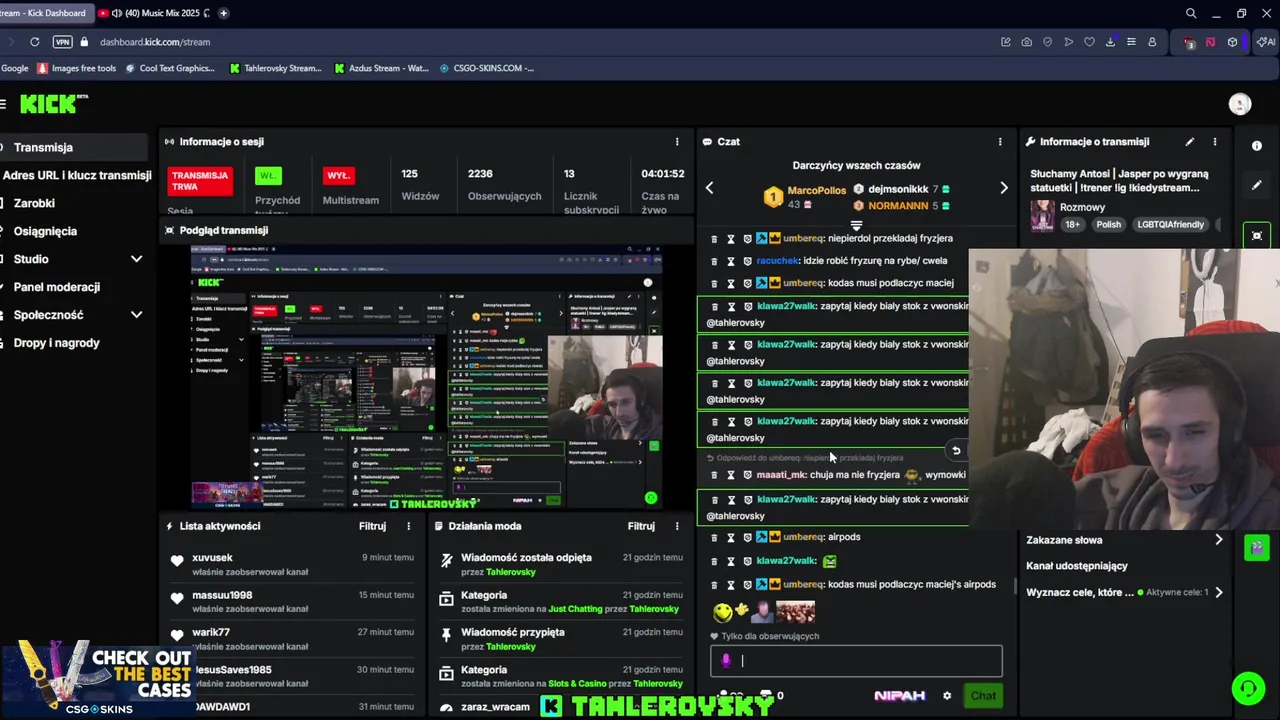This screenshot has width=1280, height=720.
Task: Click the green-outlined focus icon in right sidebar
Action: 1257,236
